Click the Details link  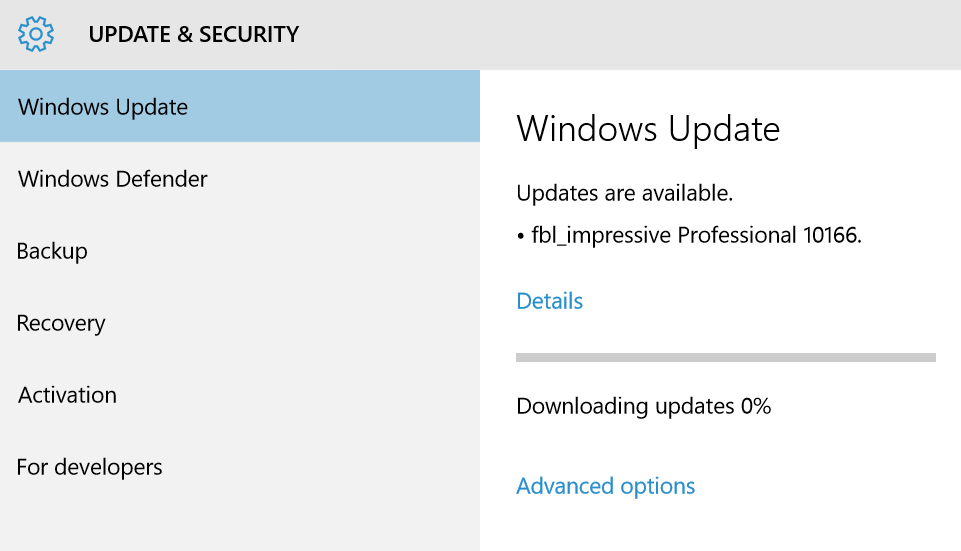coord(549,301)
